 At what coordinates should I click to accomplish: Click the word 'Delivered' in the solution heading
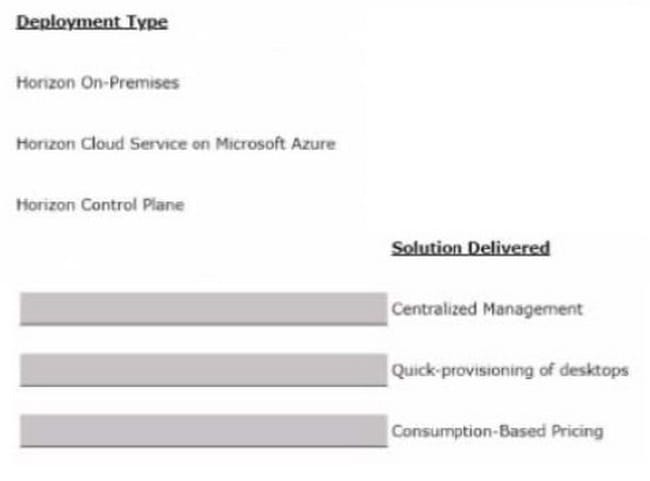[x=509, y=248]
